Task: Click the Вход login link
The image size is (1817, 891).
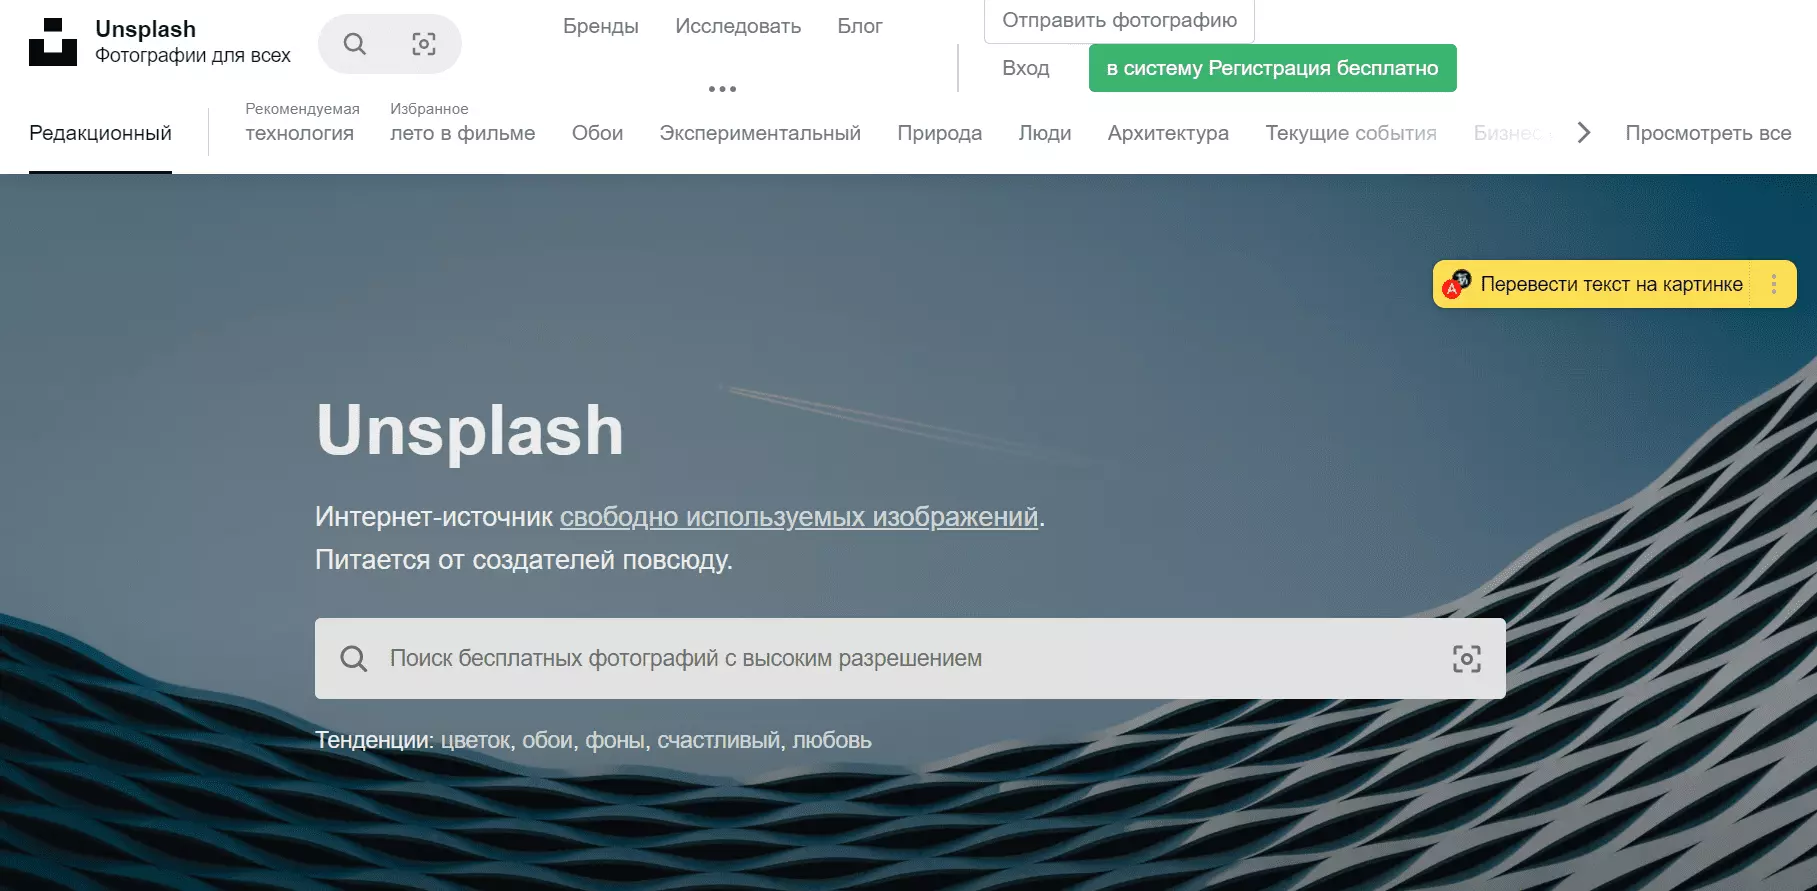Action: 1026,68
